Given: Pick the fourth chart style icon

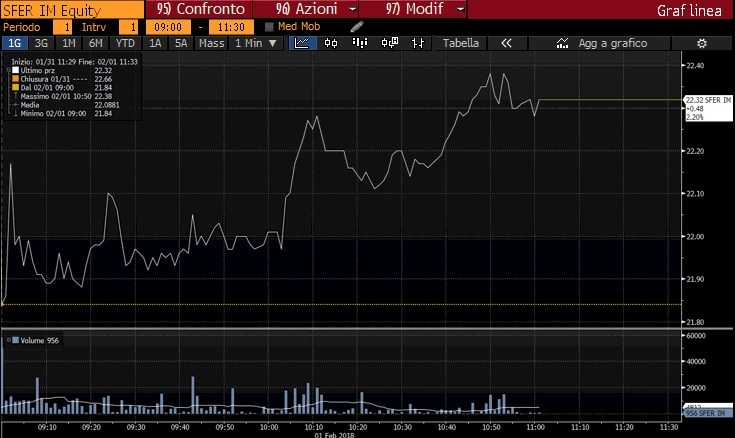Looking at the screenshot, I should coord(389,43).
